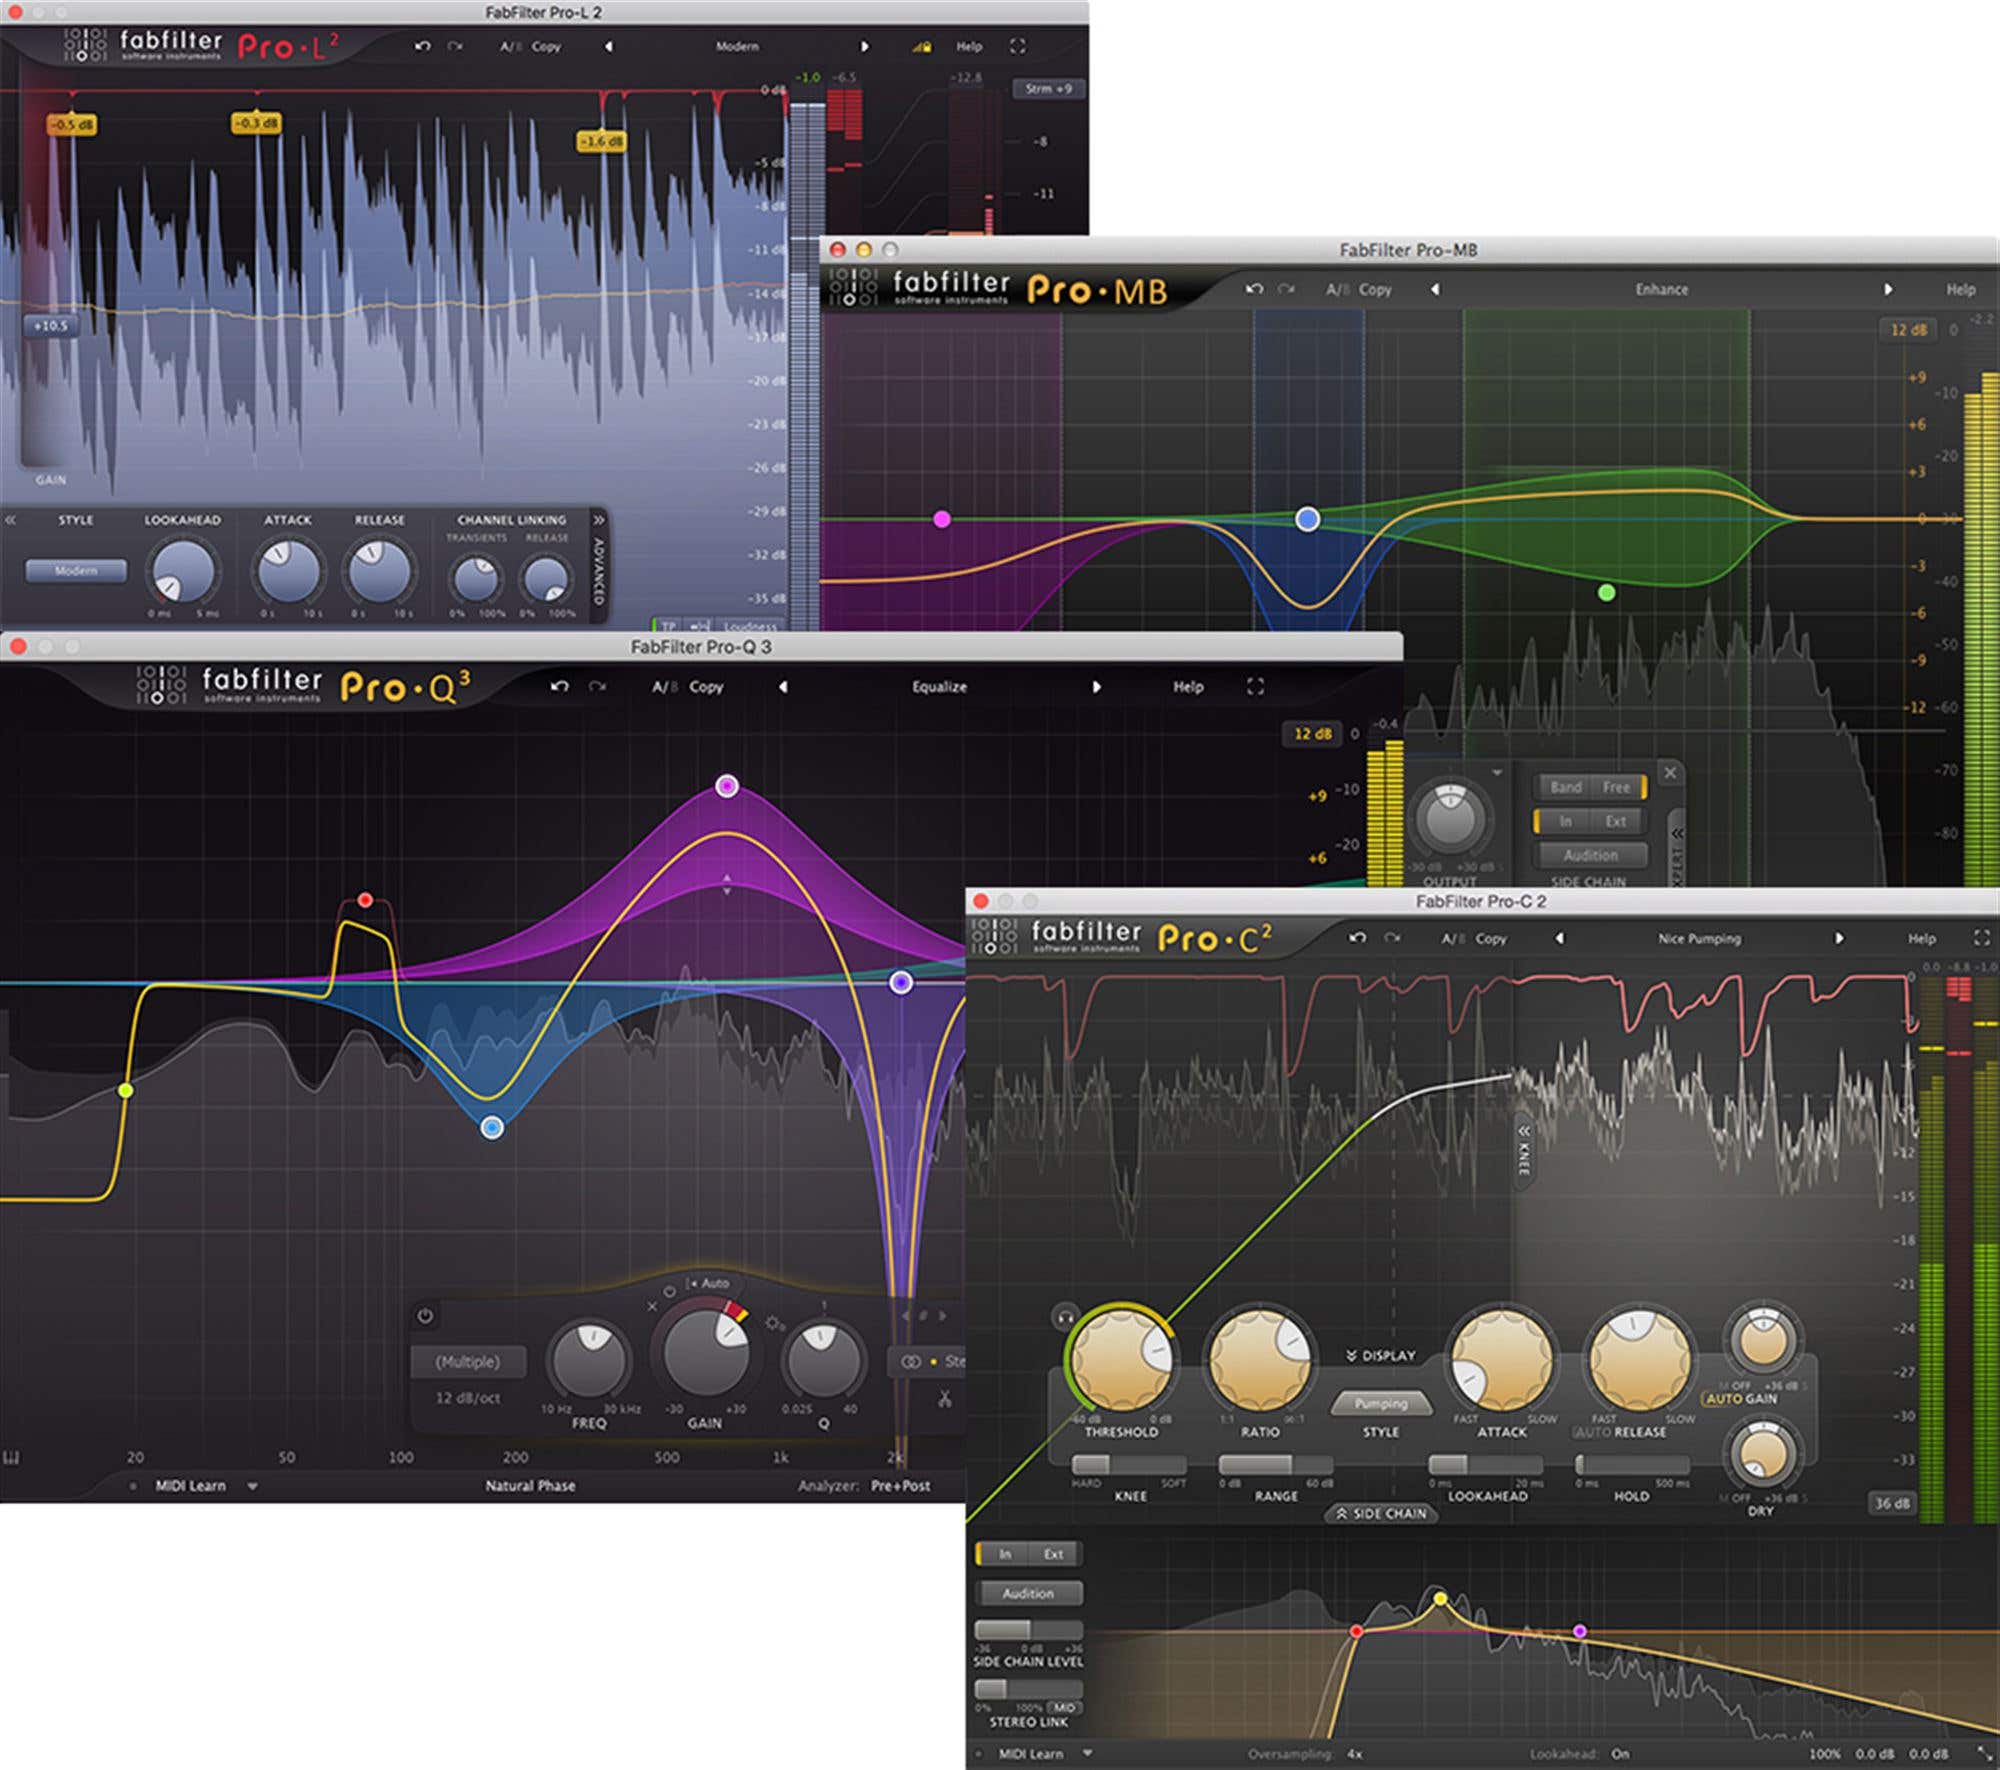Open MIDI Learn dropdown arrow in Pro-C 2
The width and height of the screenshot is (2000, 1770).
[1087, 1754]
